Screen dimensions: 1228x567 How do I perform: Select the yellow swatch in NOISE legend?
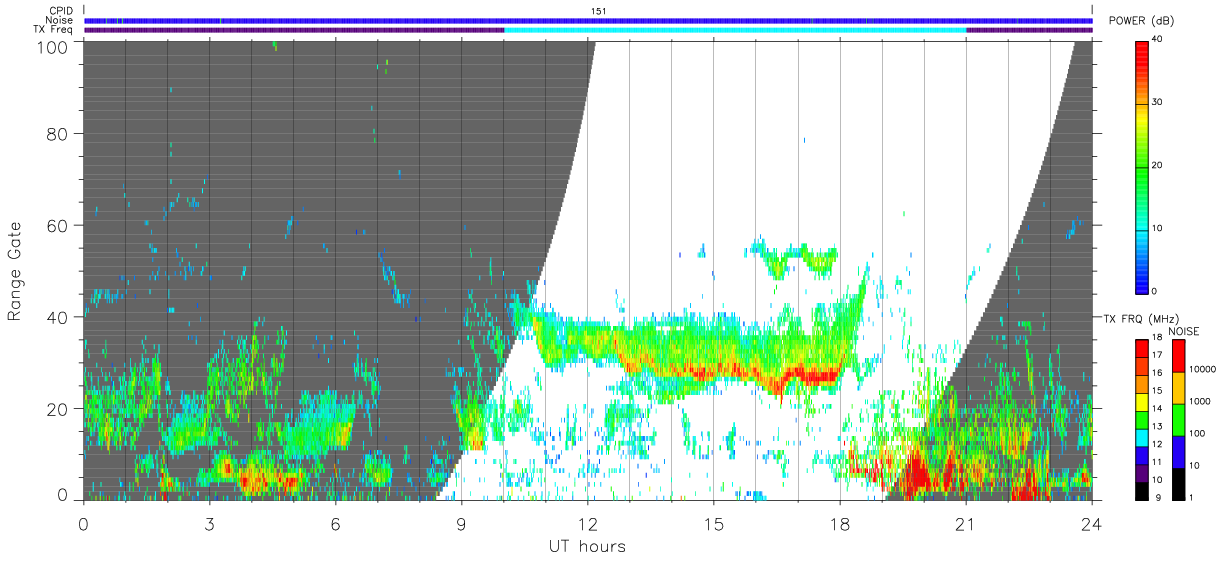(1180, 388)
